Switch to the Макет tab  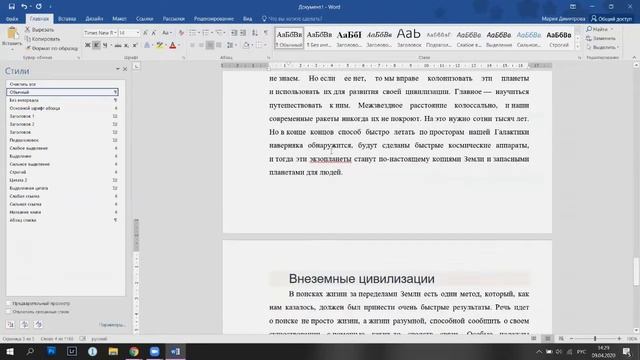click(119, 19)
